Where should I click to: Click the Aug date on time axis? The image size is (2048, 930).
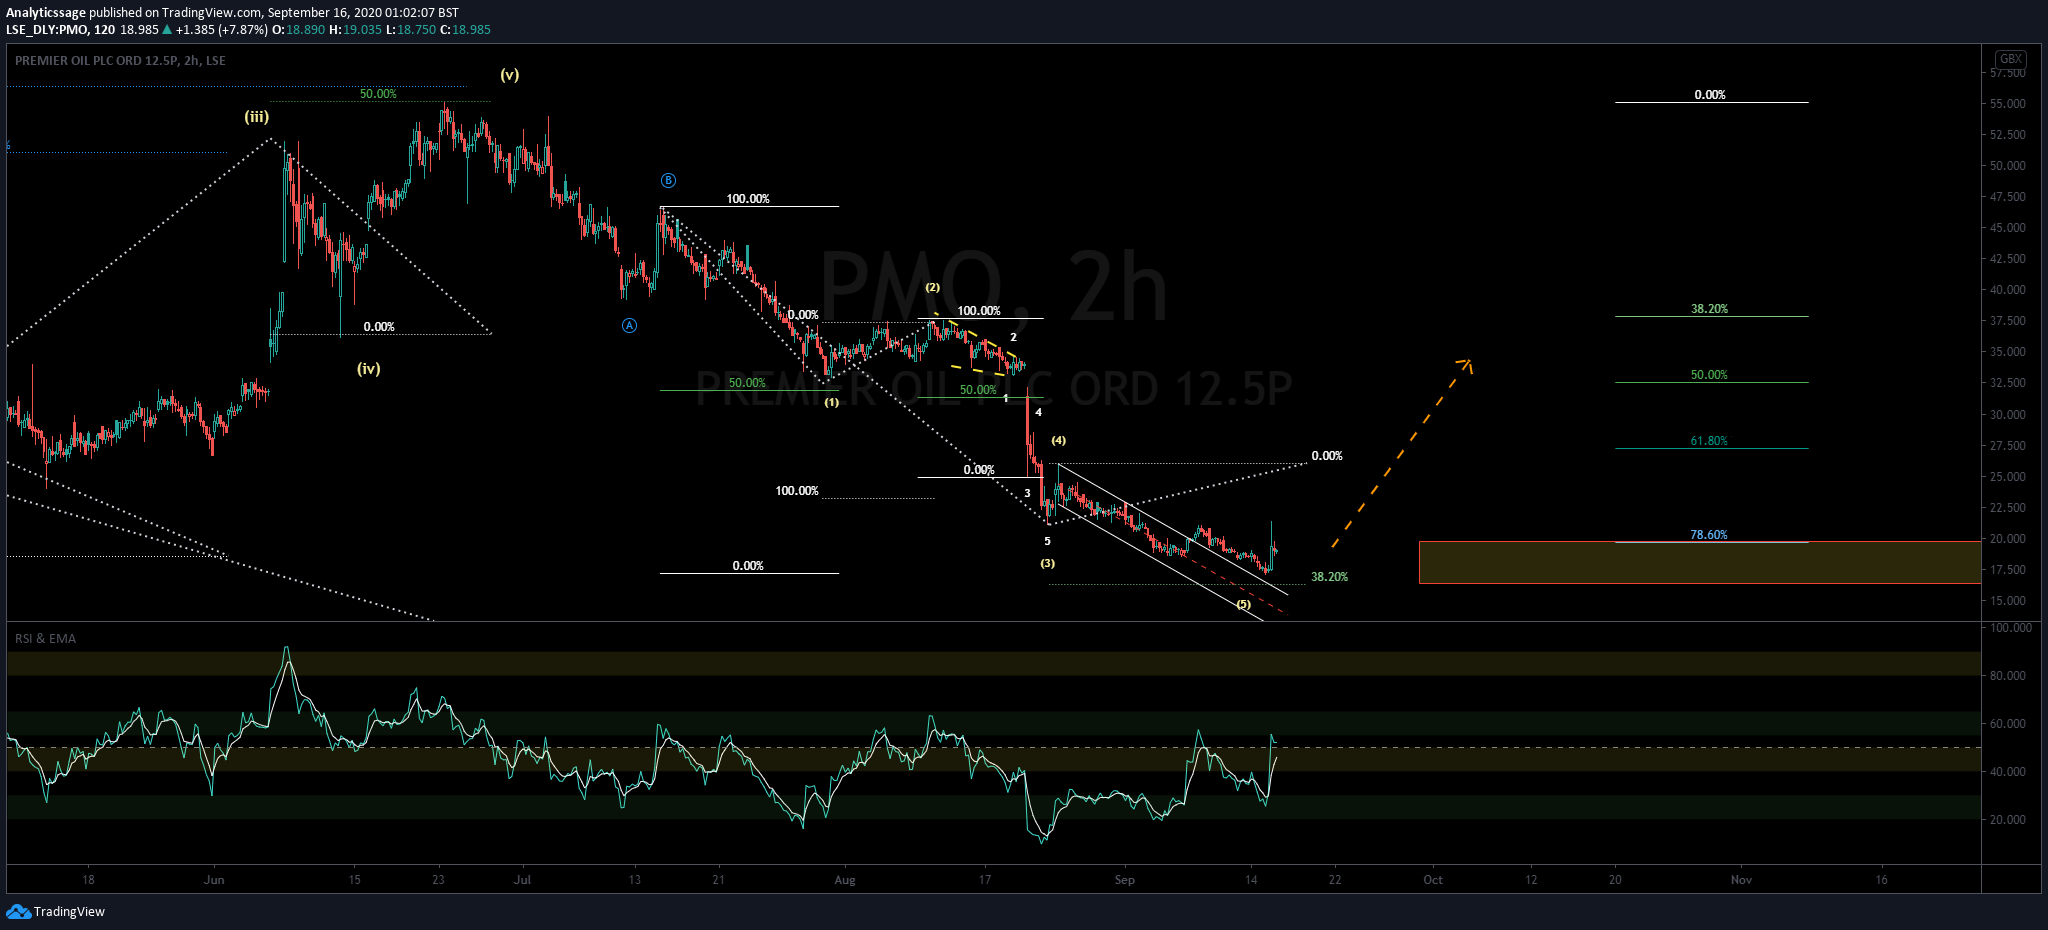(845, 880)
